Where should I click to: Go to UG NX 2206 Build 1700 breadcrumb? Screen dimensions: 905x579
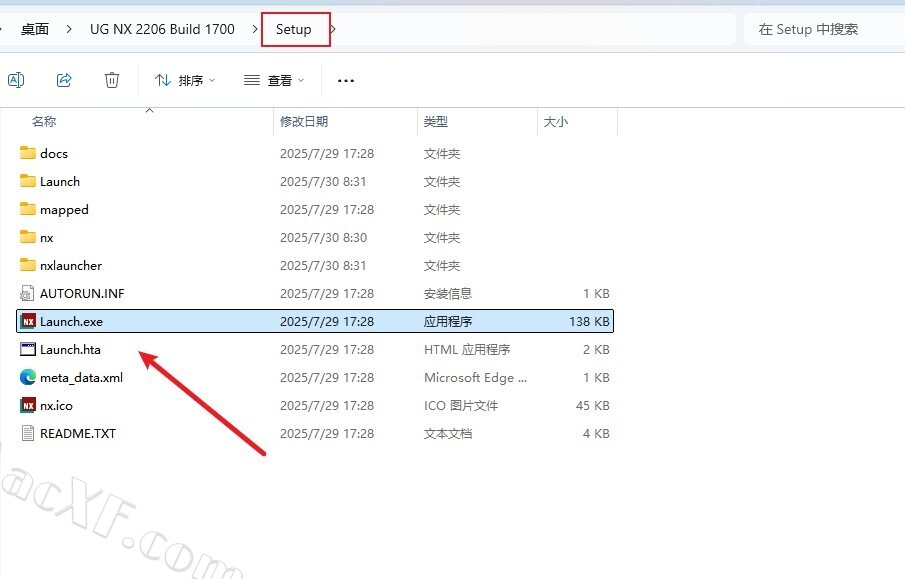pyautogui.click(x=162, y=29)
